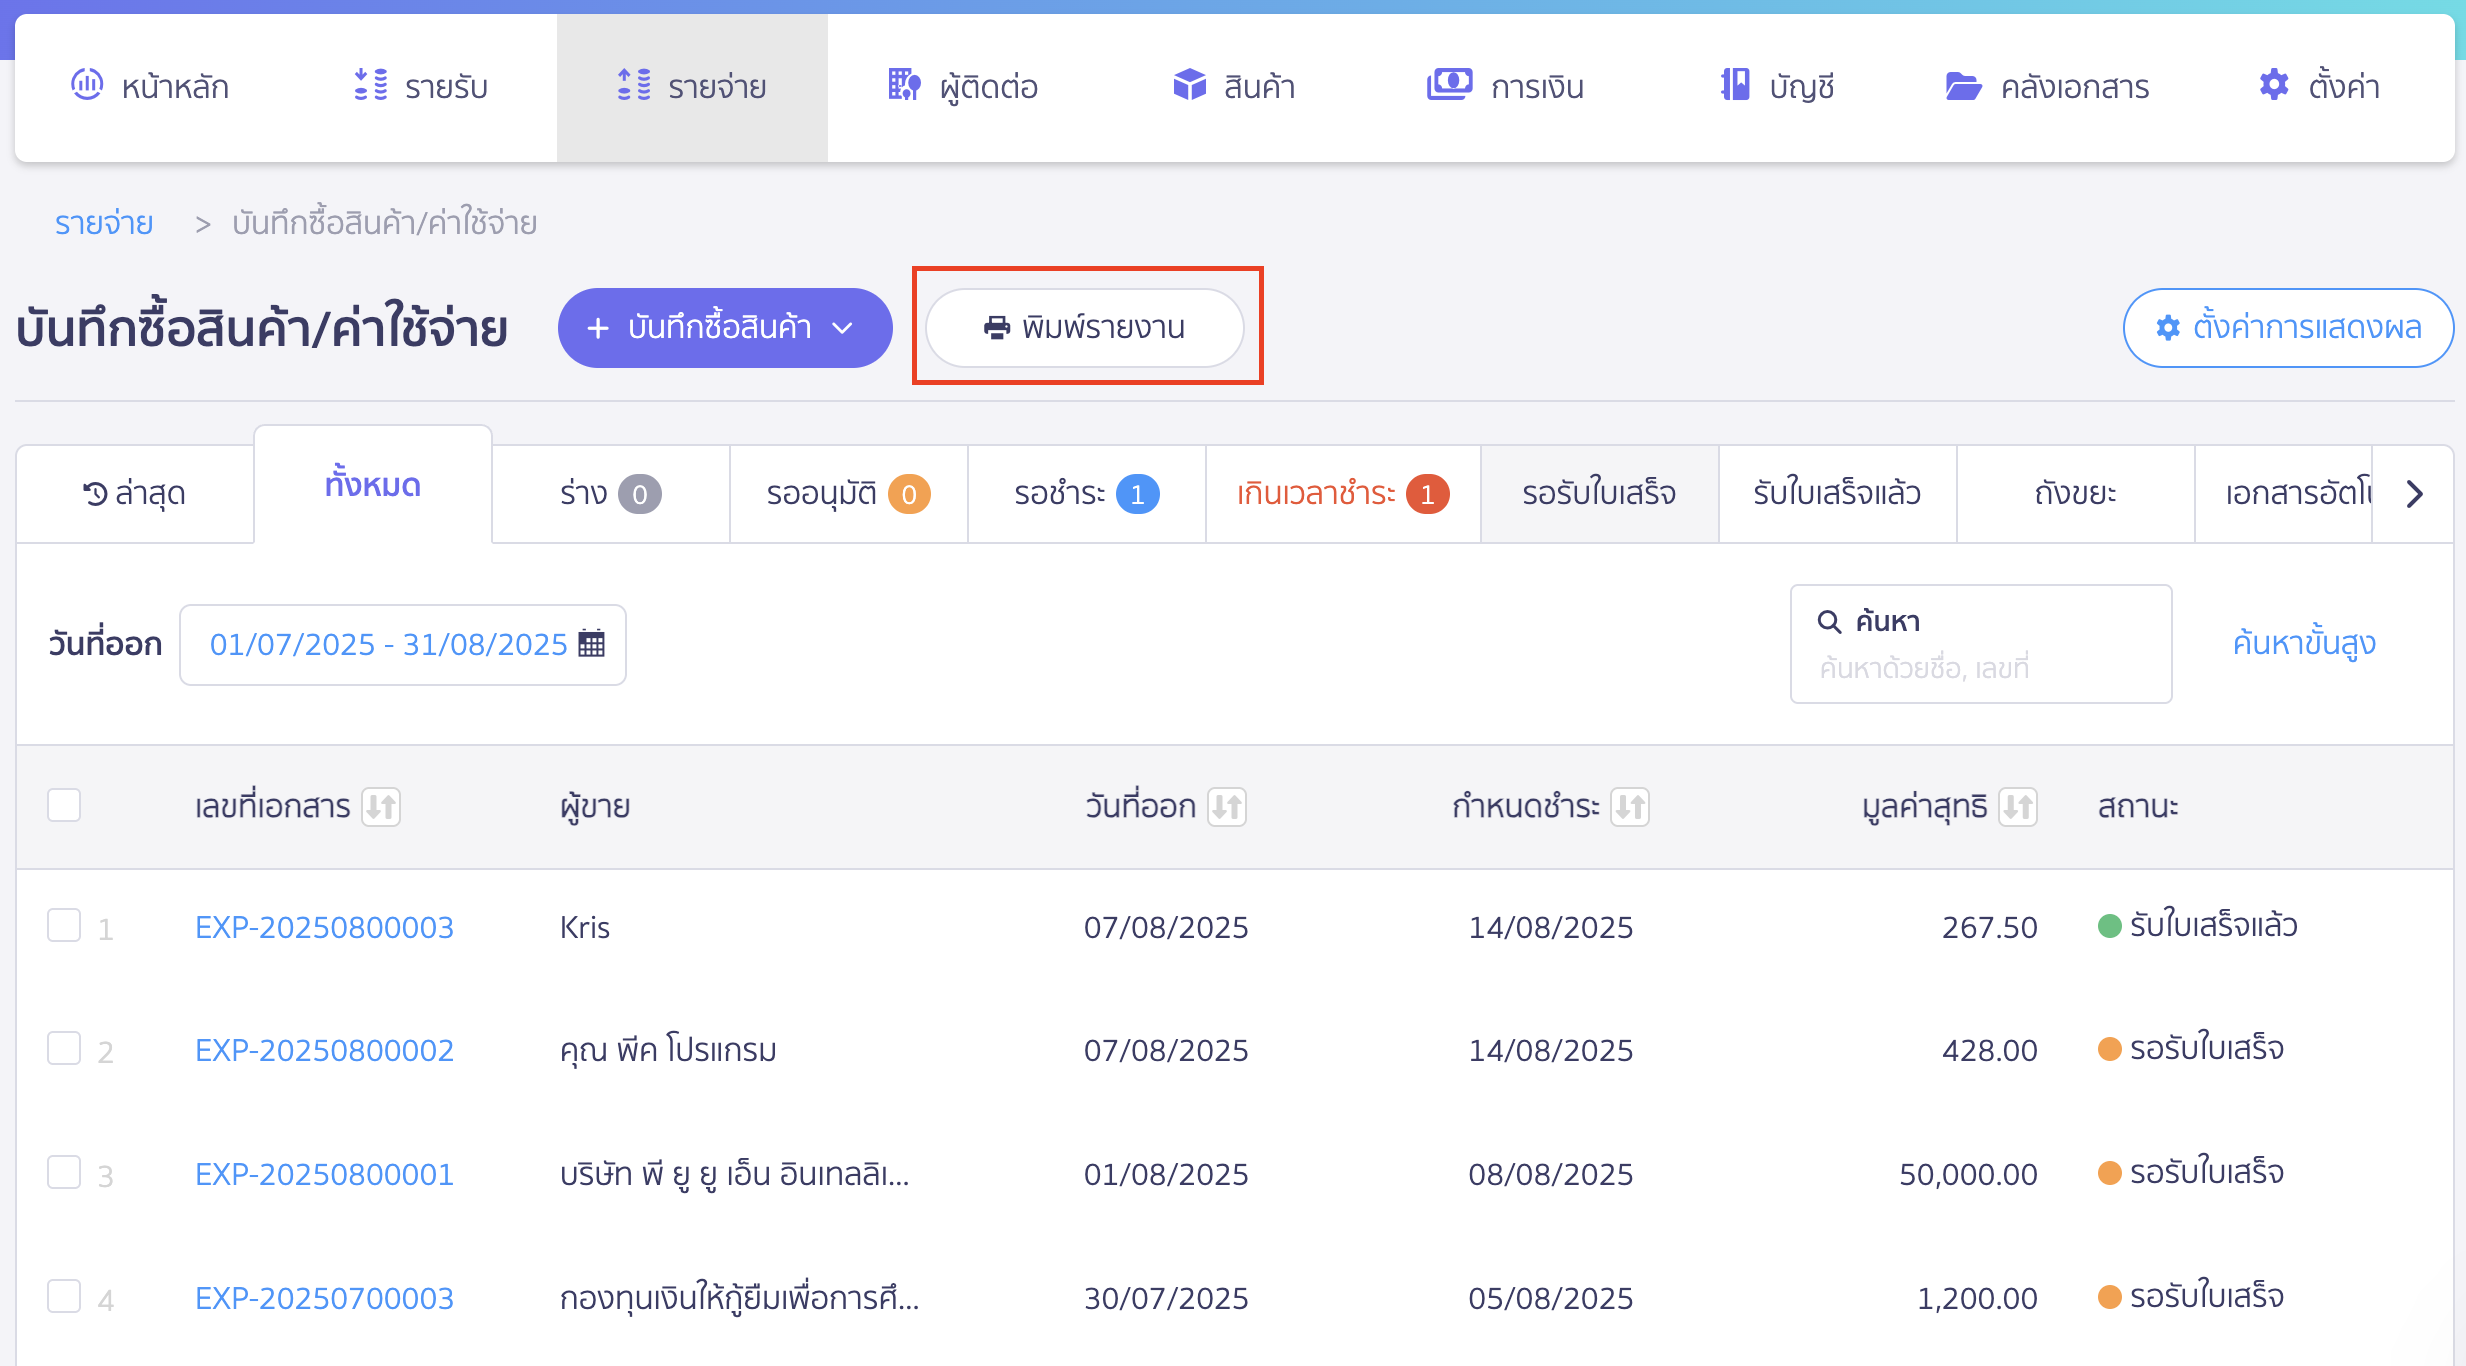The height and width of the screenshot is (1366, 2466).
Task: Click the รายจ่าย expense icon
Action: [x=634, y=85]
